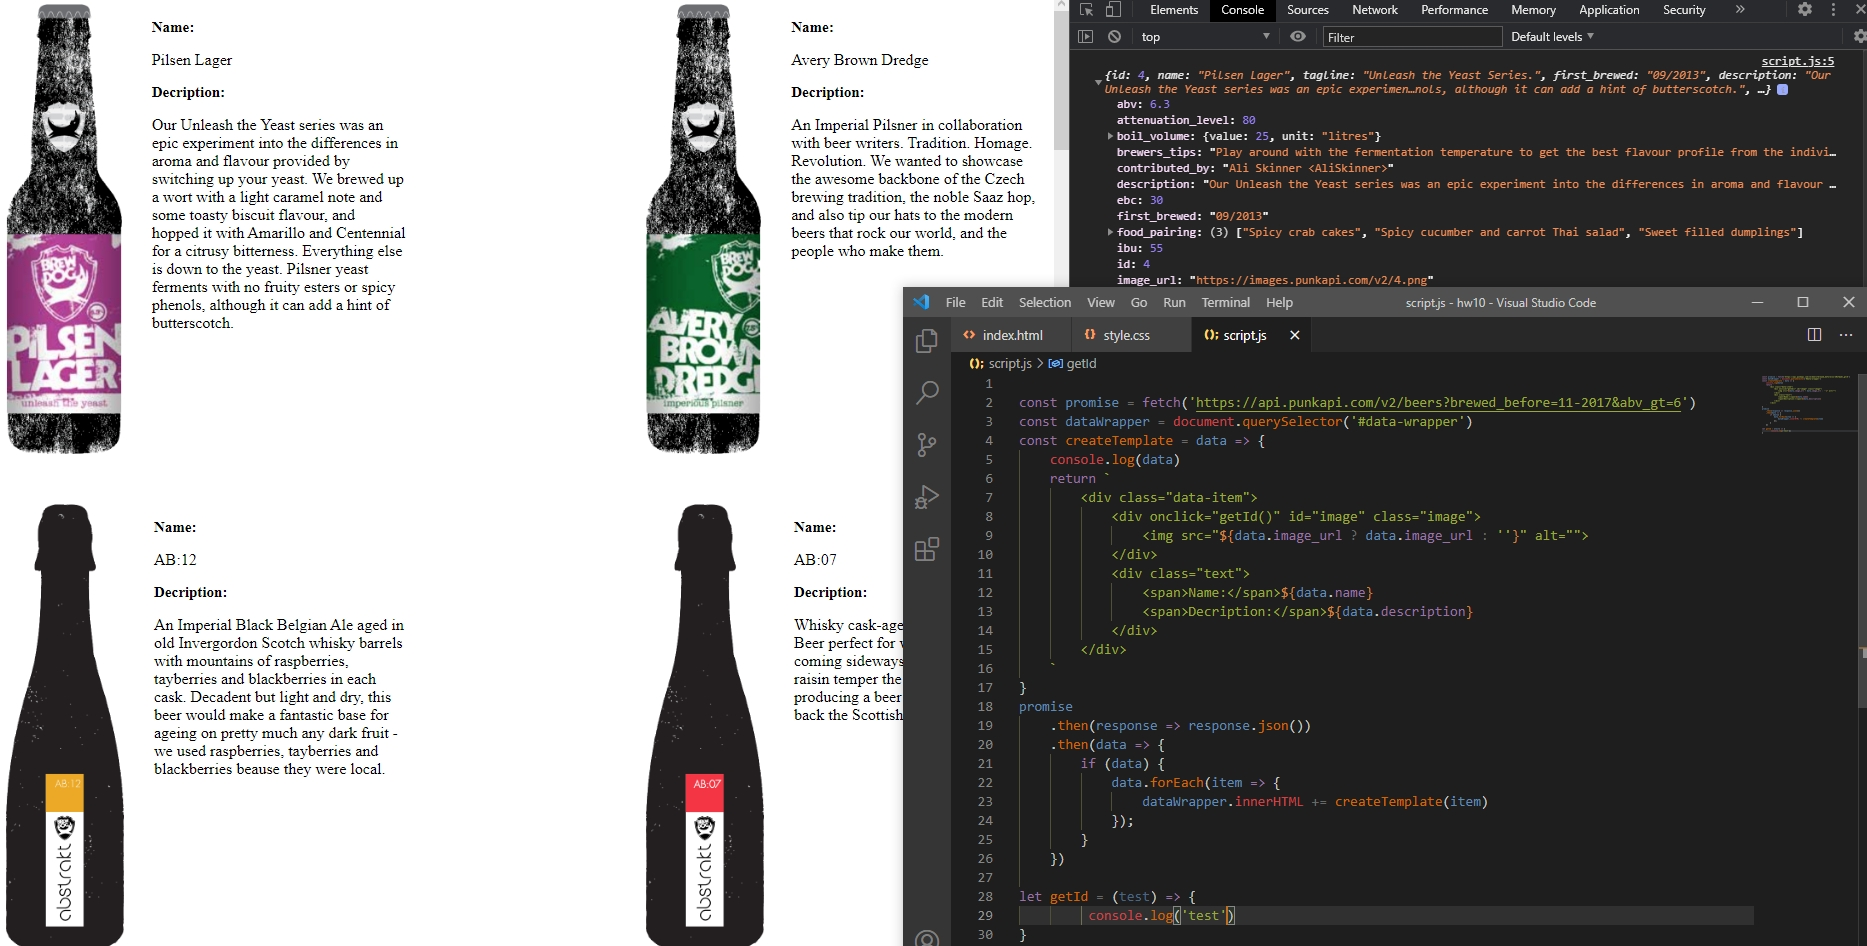This screenshot has width=1867, height=946.
Task: Click the VS Code minimap preview
Action: tap(1806, 404)
